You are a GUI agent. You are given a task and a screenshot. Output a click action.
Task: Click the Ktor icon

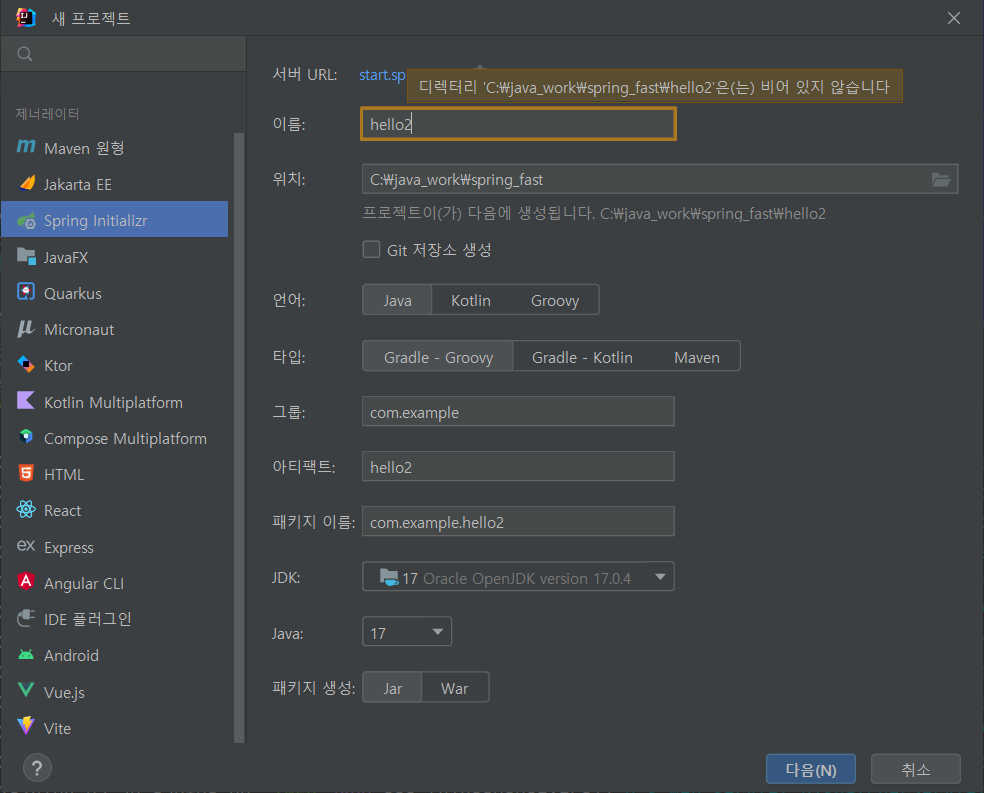click(x=26, y=365)
